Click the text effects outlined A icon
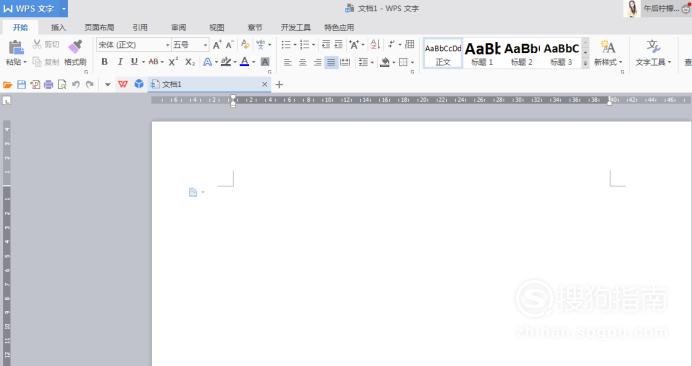This screenshot has height=366, width=692. 207,62
